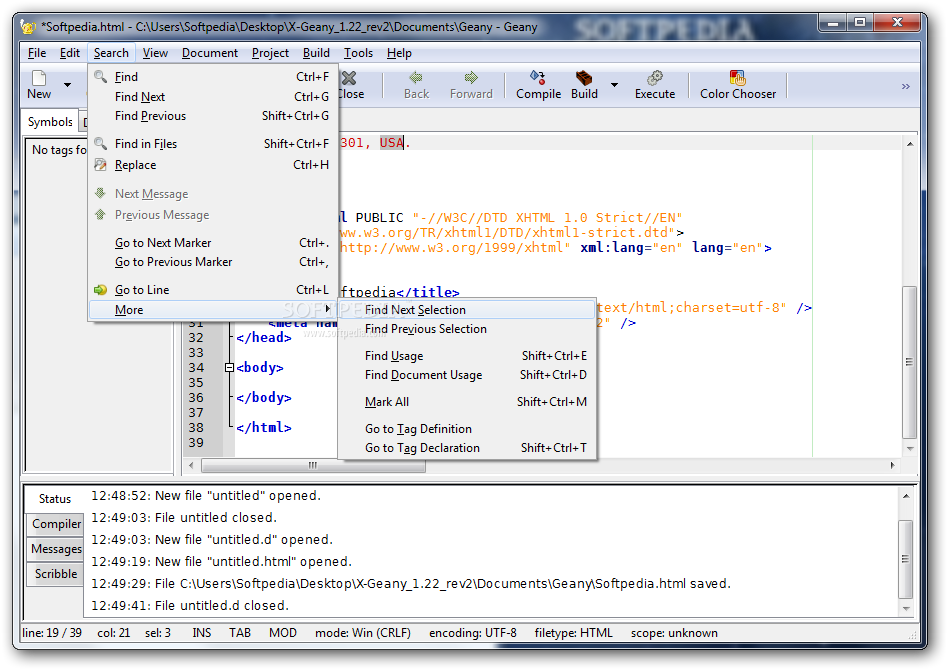
Task: Open the Build dropdown arrow
Action: point(614,85)
